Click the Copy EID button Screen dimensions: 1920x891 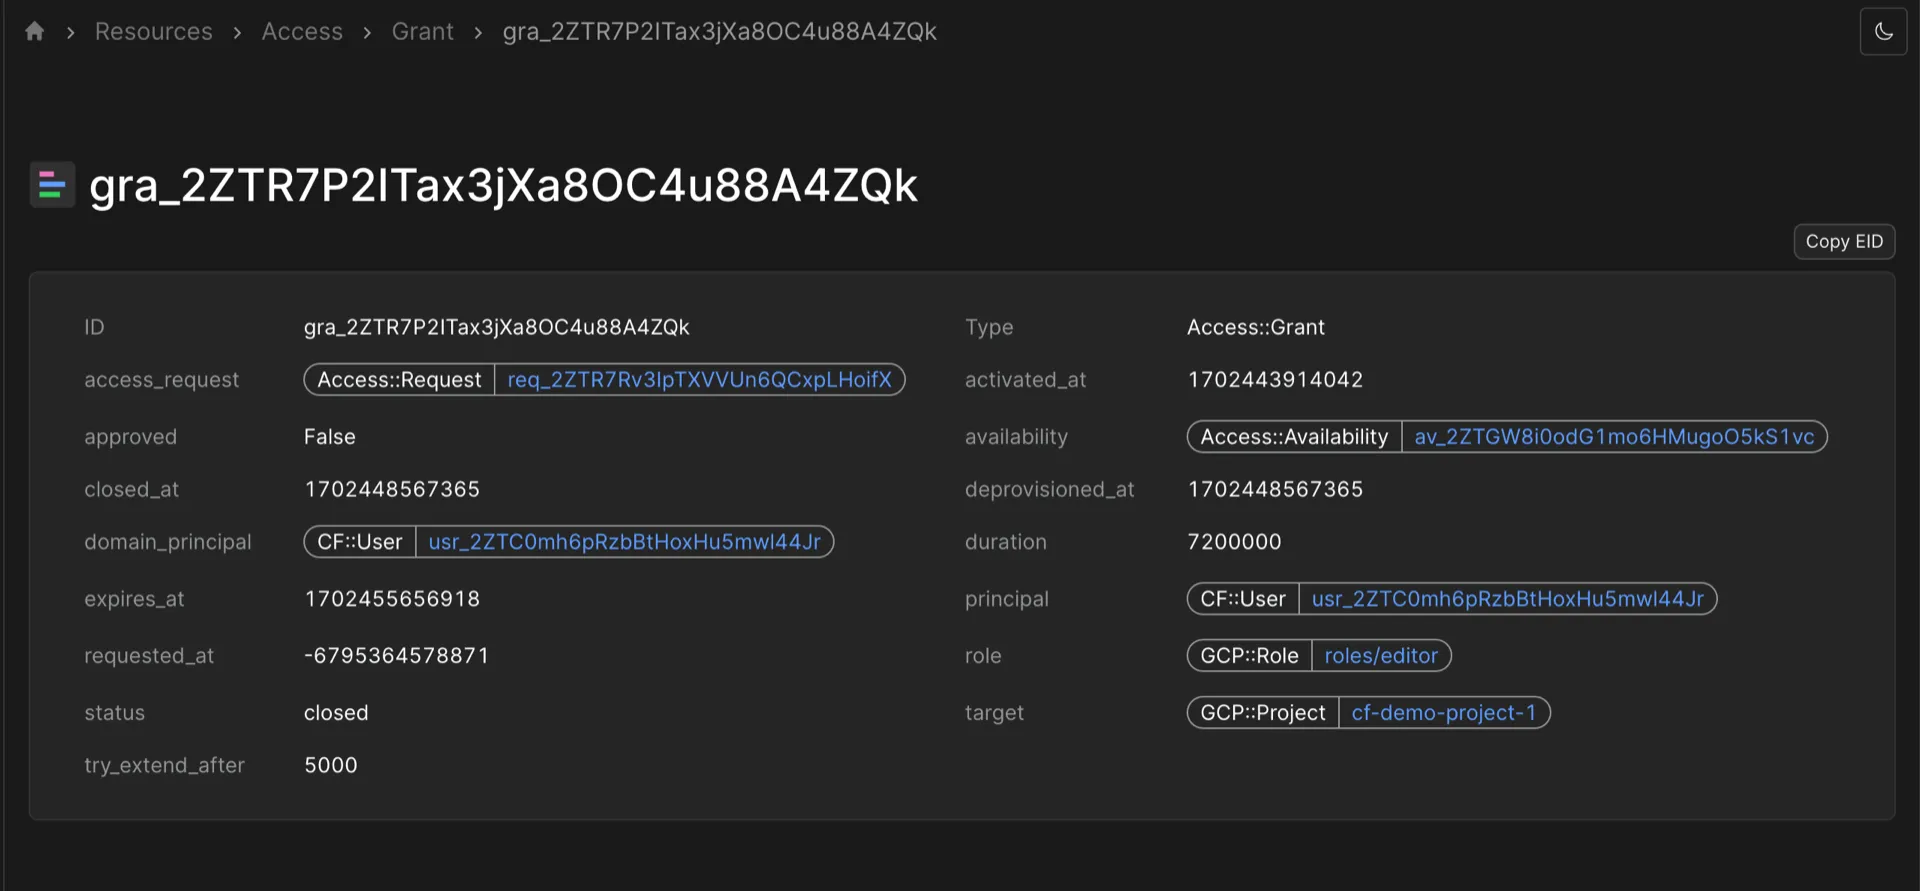1843,242
